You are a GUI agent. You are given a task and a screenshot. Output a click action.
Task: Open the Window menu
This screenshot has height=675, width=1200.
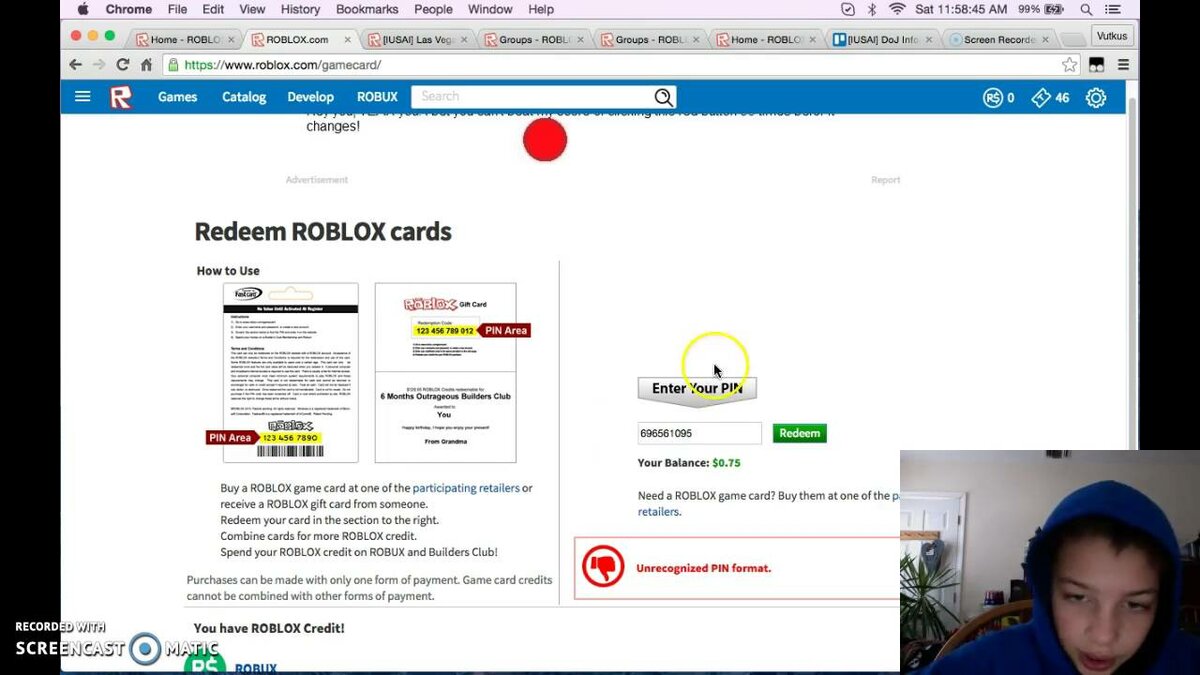pyautogui.click(x=490, y=9)
